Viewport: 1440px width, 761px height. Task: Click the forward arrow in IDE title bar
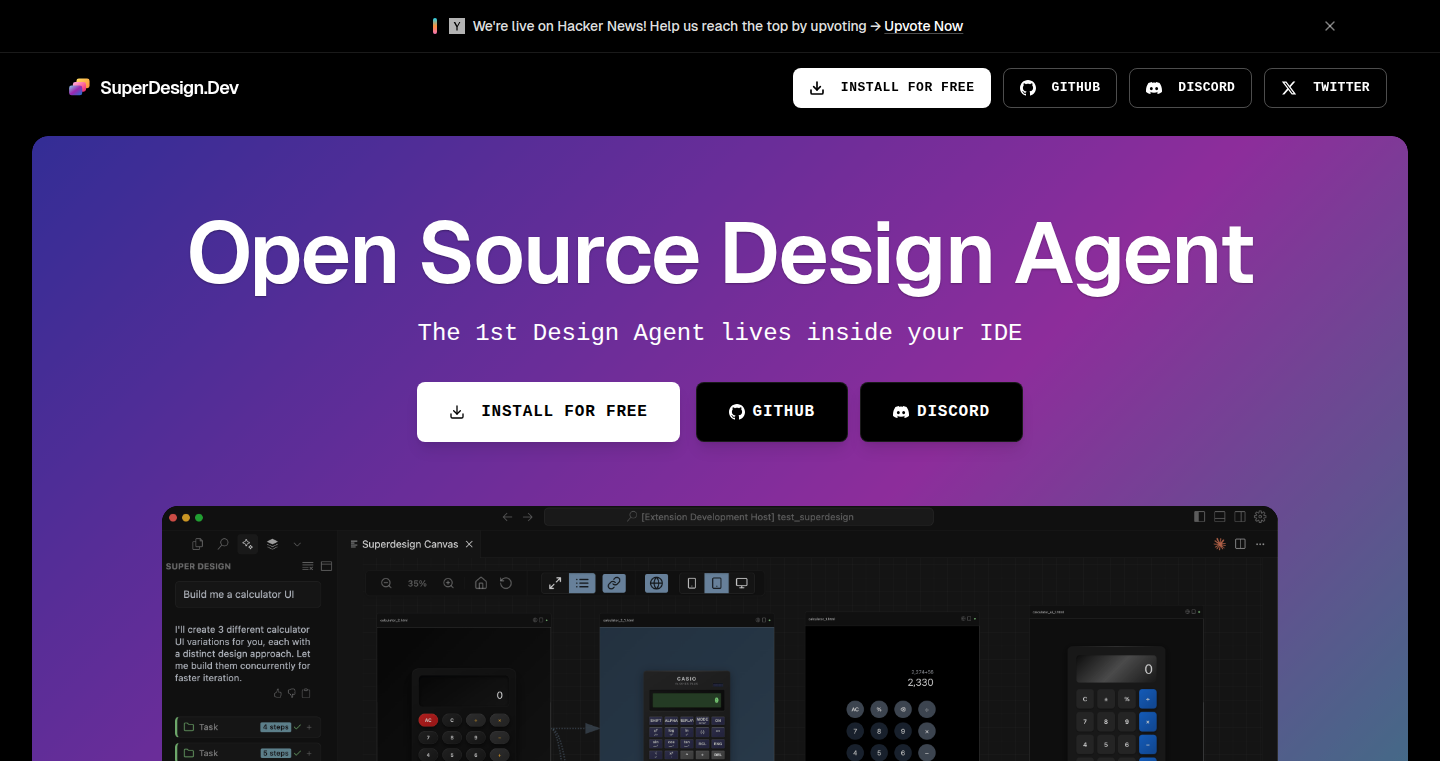coord(528,517)
